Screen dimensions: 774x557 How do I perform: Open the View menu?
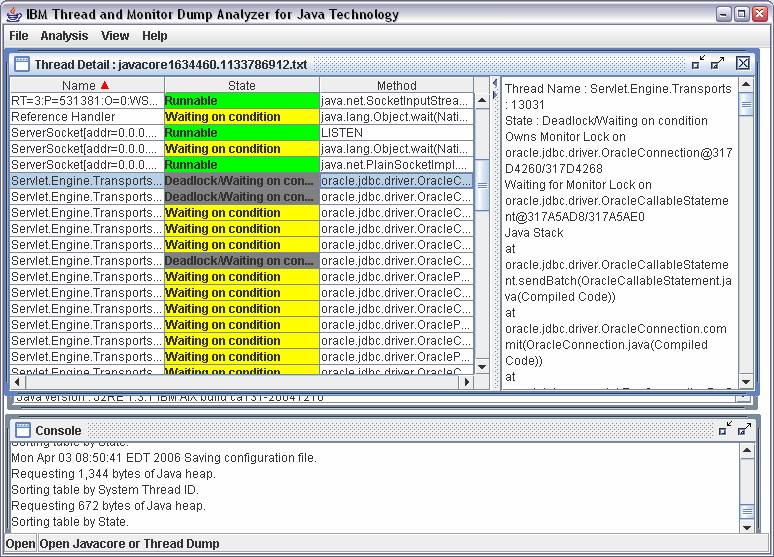115,36
